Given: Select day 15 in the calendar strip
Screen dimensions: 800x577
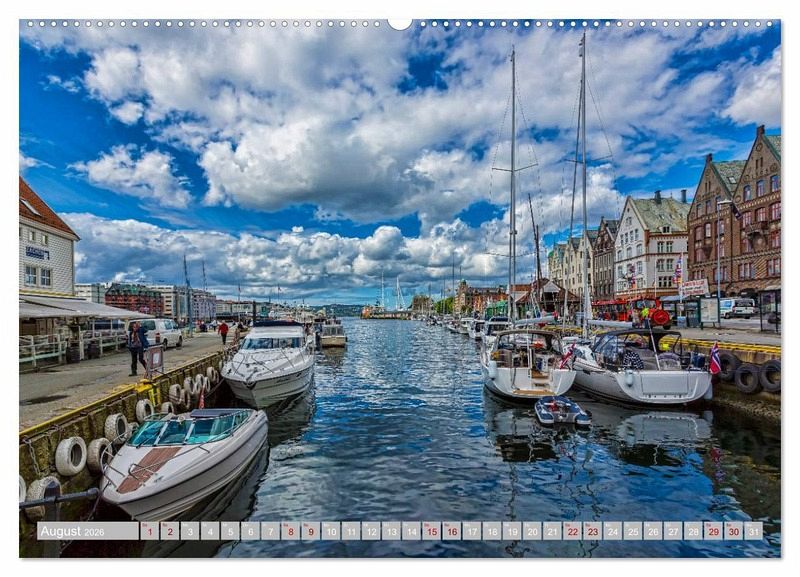Looking at the screenshot, I should tap(431, 531).
